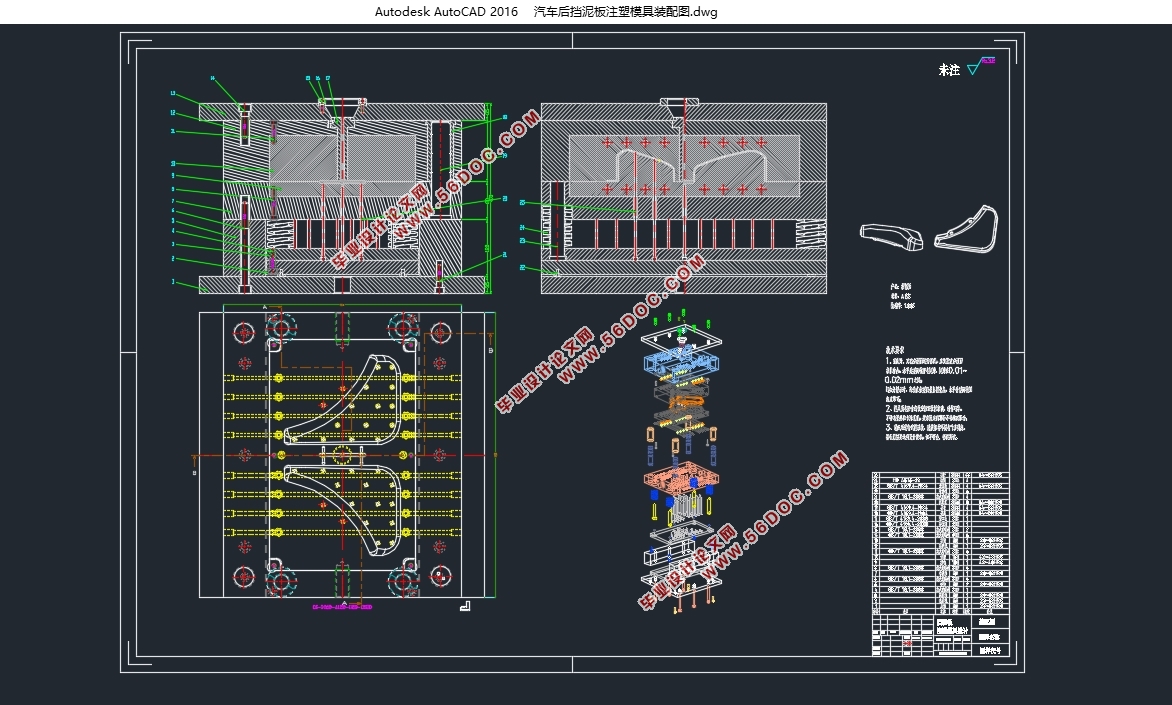This screenshot has width=1172, height=705.
Task: Click the sprue circle at plan view center
Action: (342, 455)
